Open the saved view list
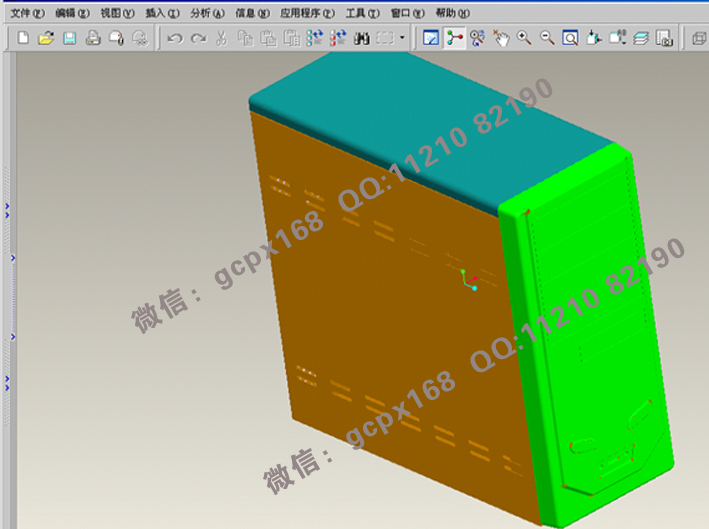The height and width of the screenshot is (529, 709). pos(618,38)
